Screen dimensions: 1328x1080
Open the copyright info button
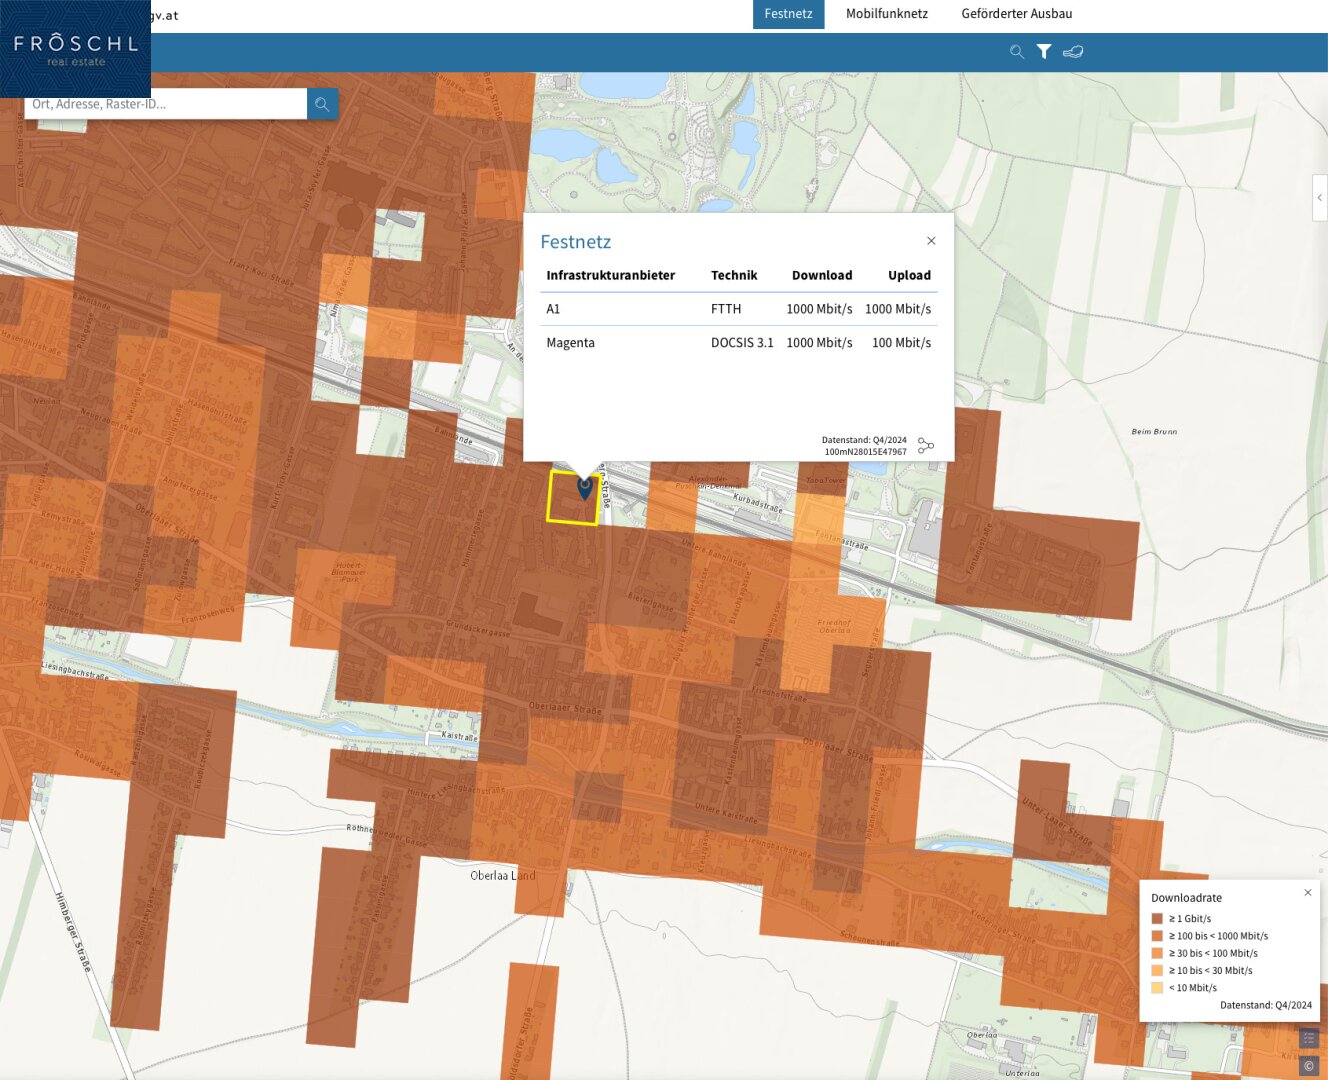pyautogui.click(x=1308, y=1066)
